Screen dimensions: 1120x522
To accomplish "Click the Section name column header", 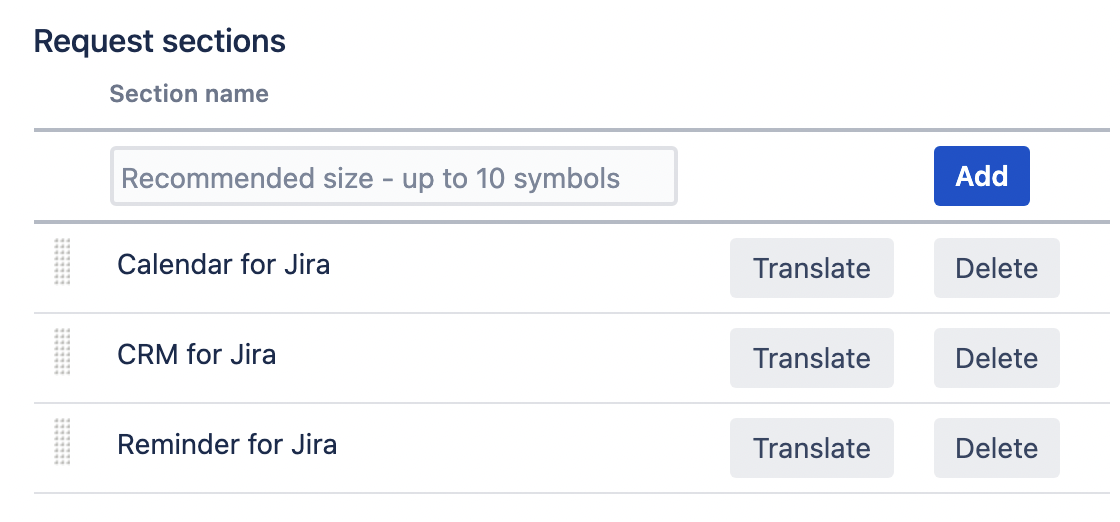I will coord(189,94).
